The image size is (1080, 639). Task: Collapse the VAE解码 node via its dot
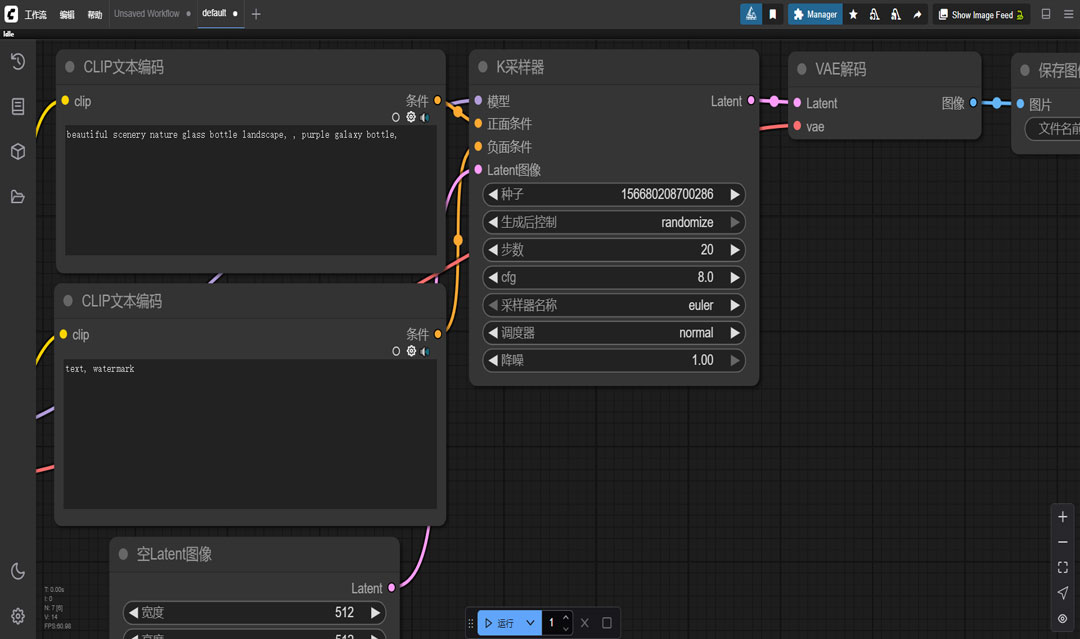(x=802, y=69)
